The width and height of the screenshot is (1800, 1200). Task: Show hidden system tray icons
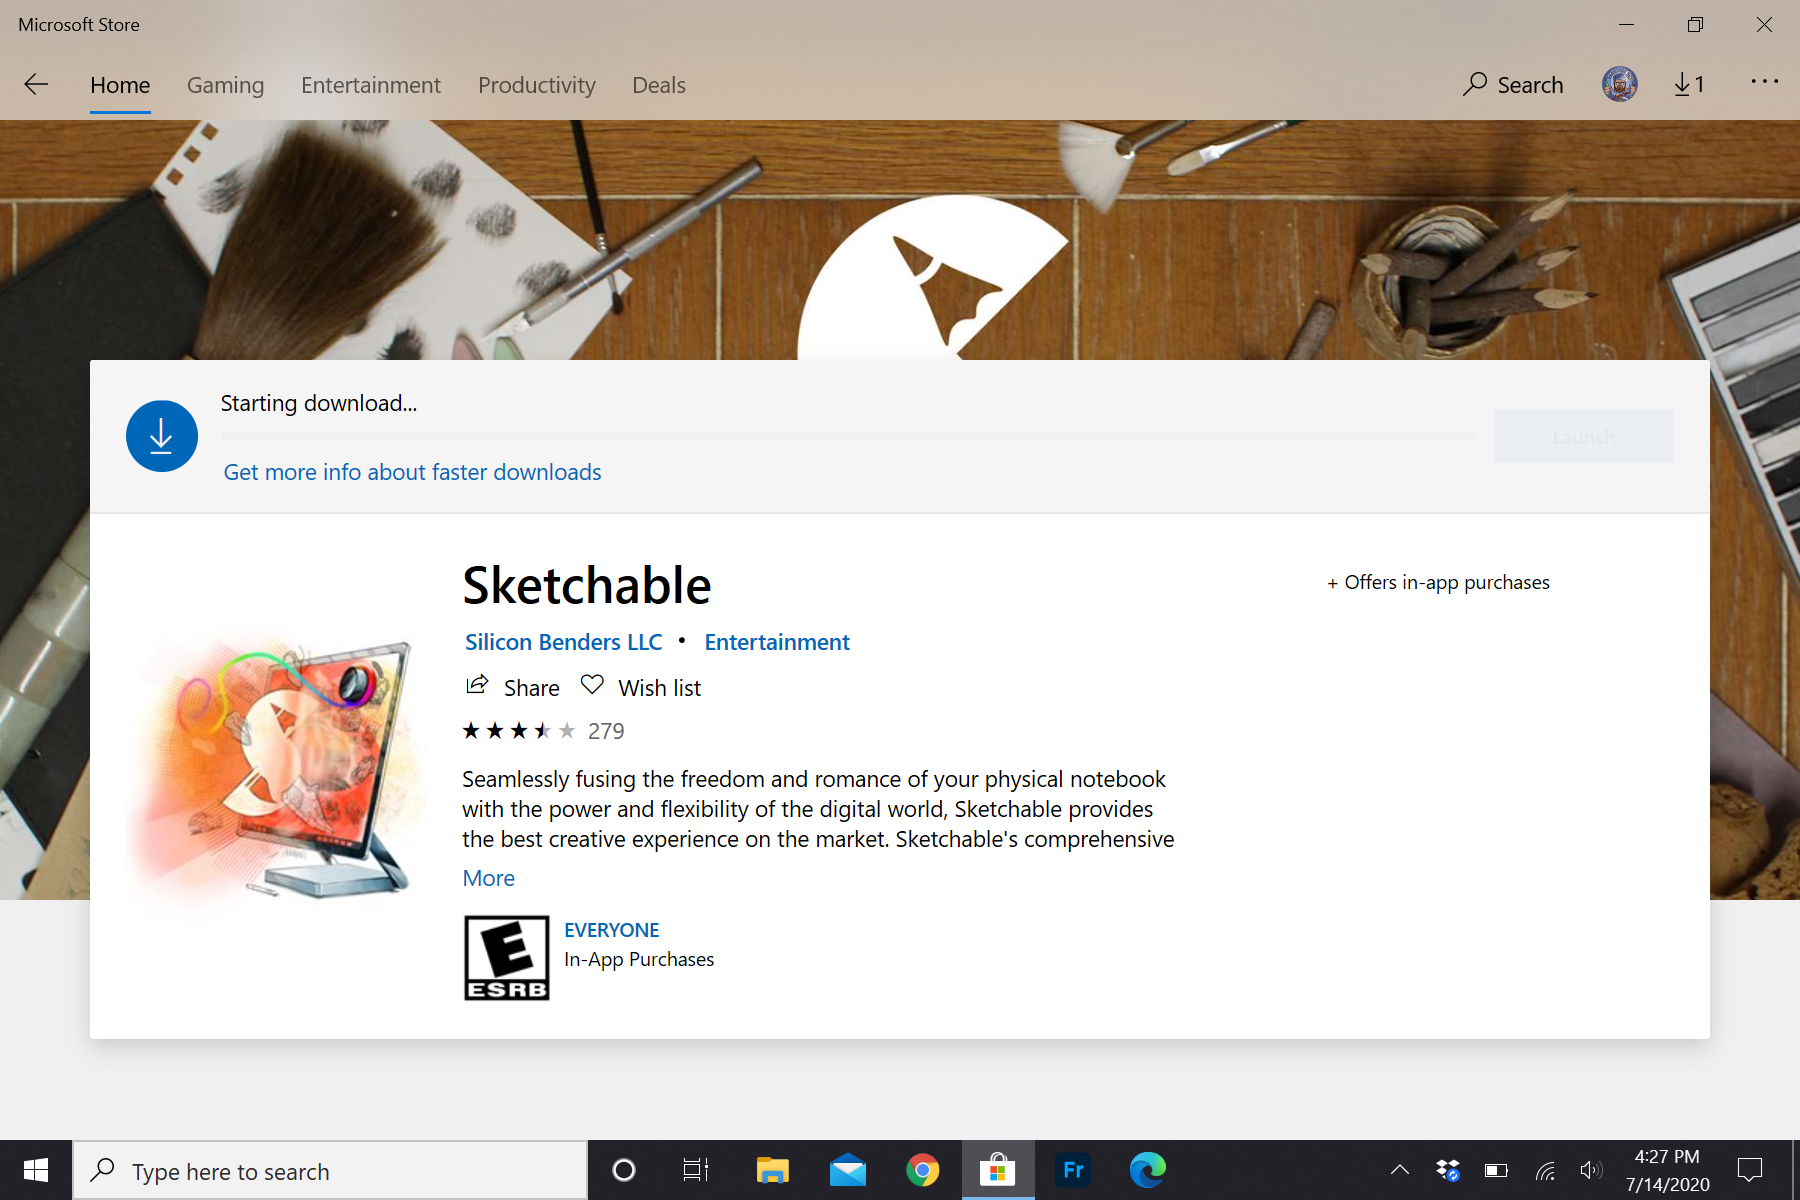1400,1170
